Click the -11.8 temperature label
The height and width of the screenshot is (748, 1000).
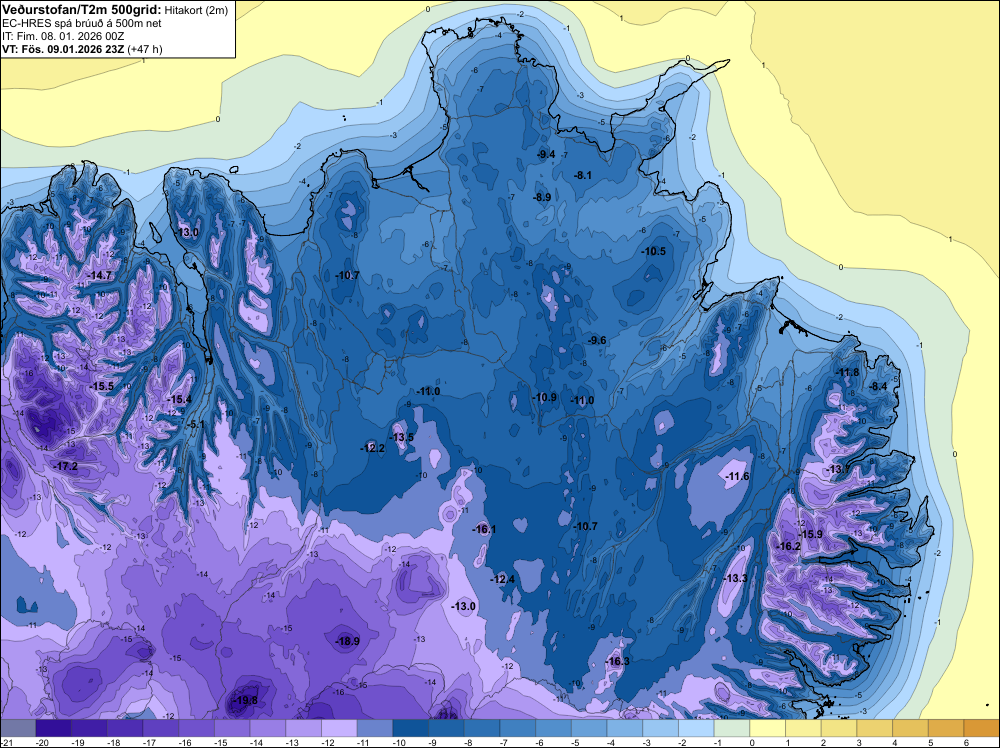tap(847, 372)
